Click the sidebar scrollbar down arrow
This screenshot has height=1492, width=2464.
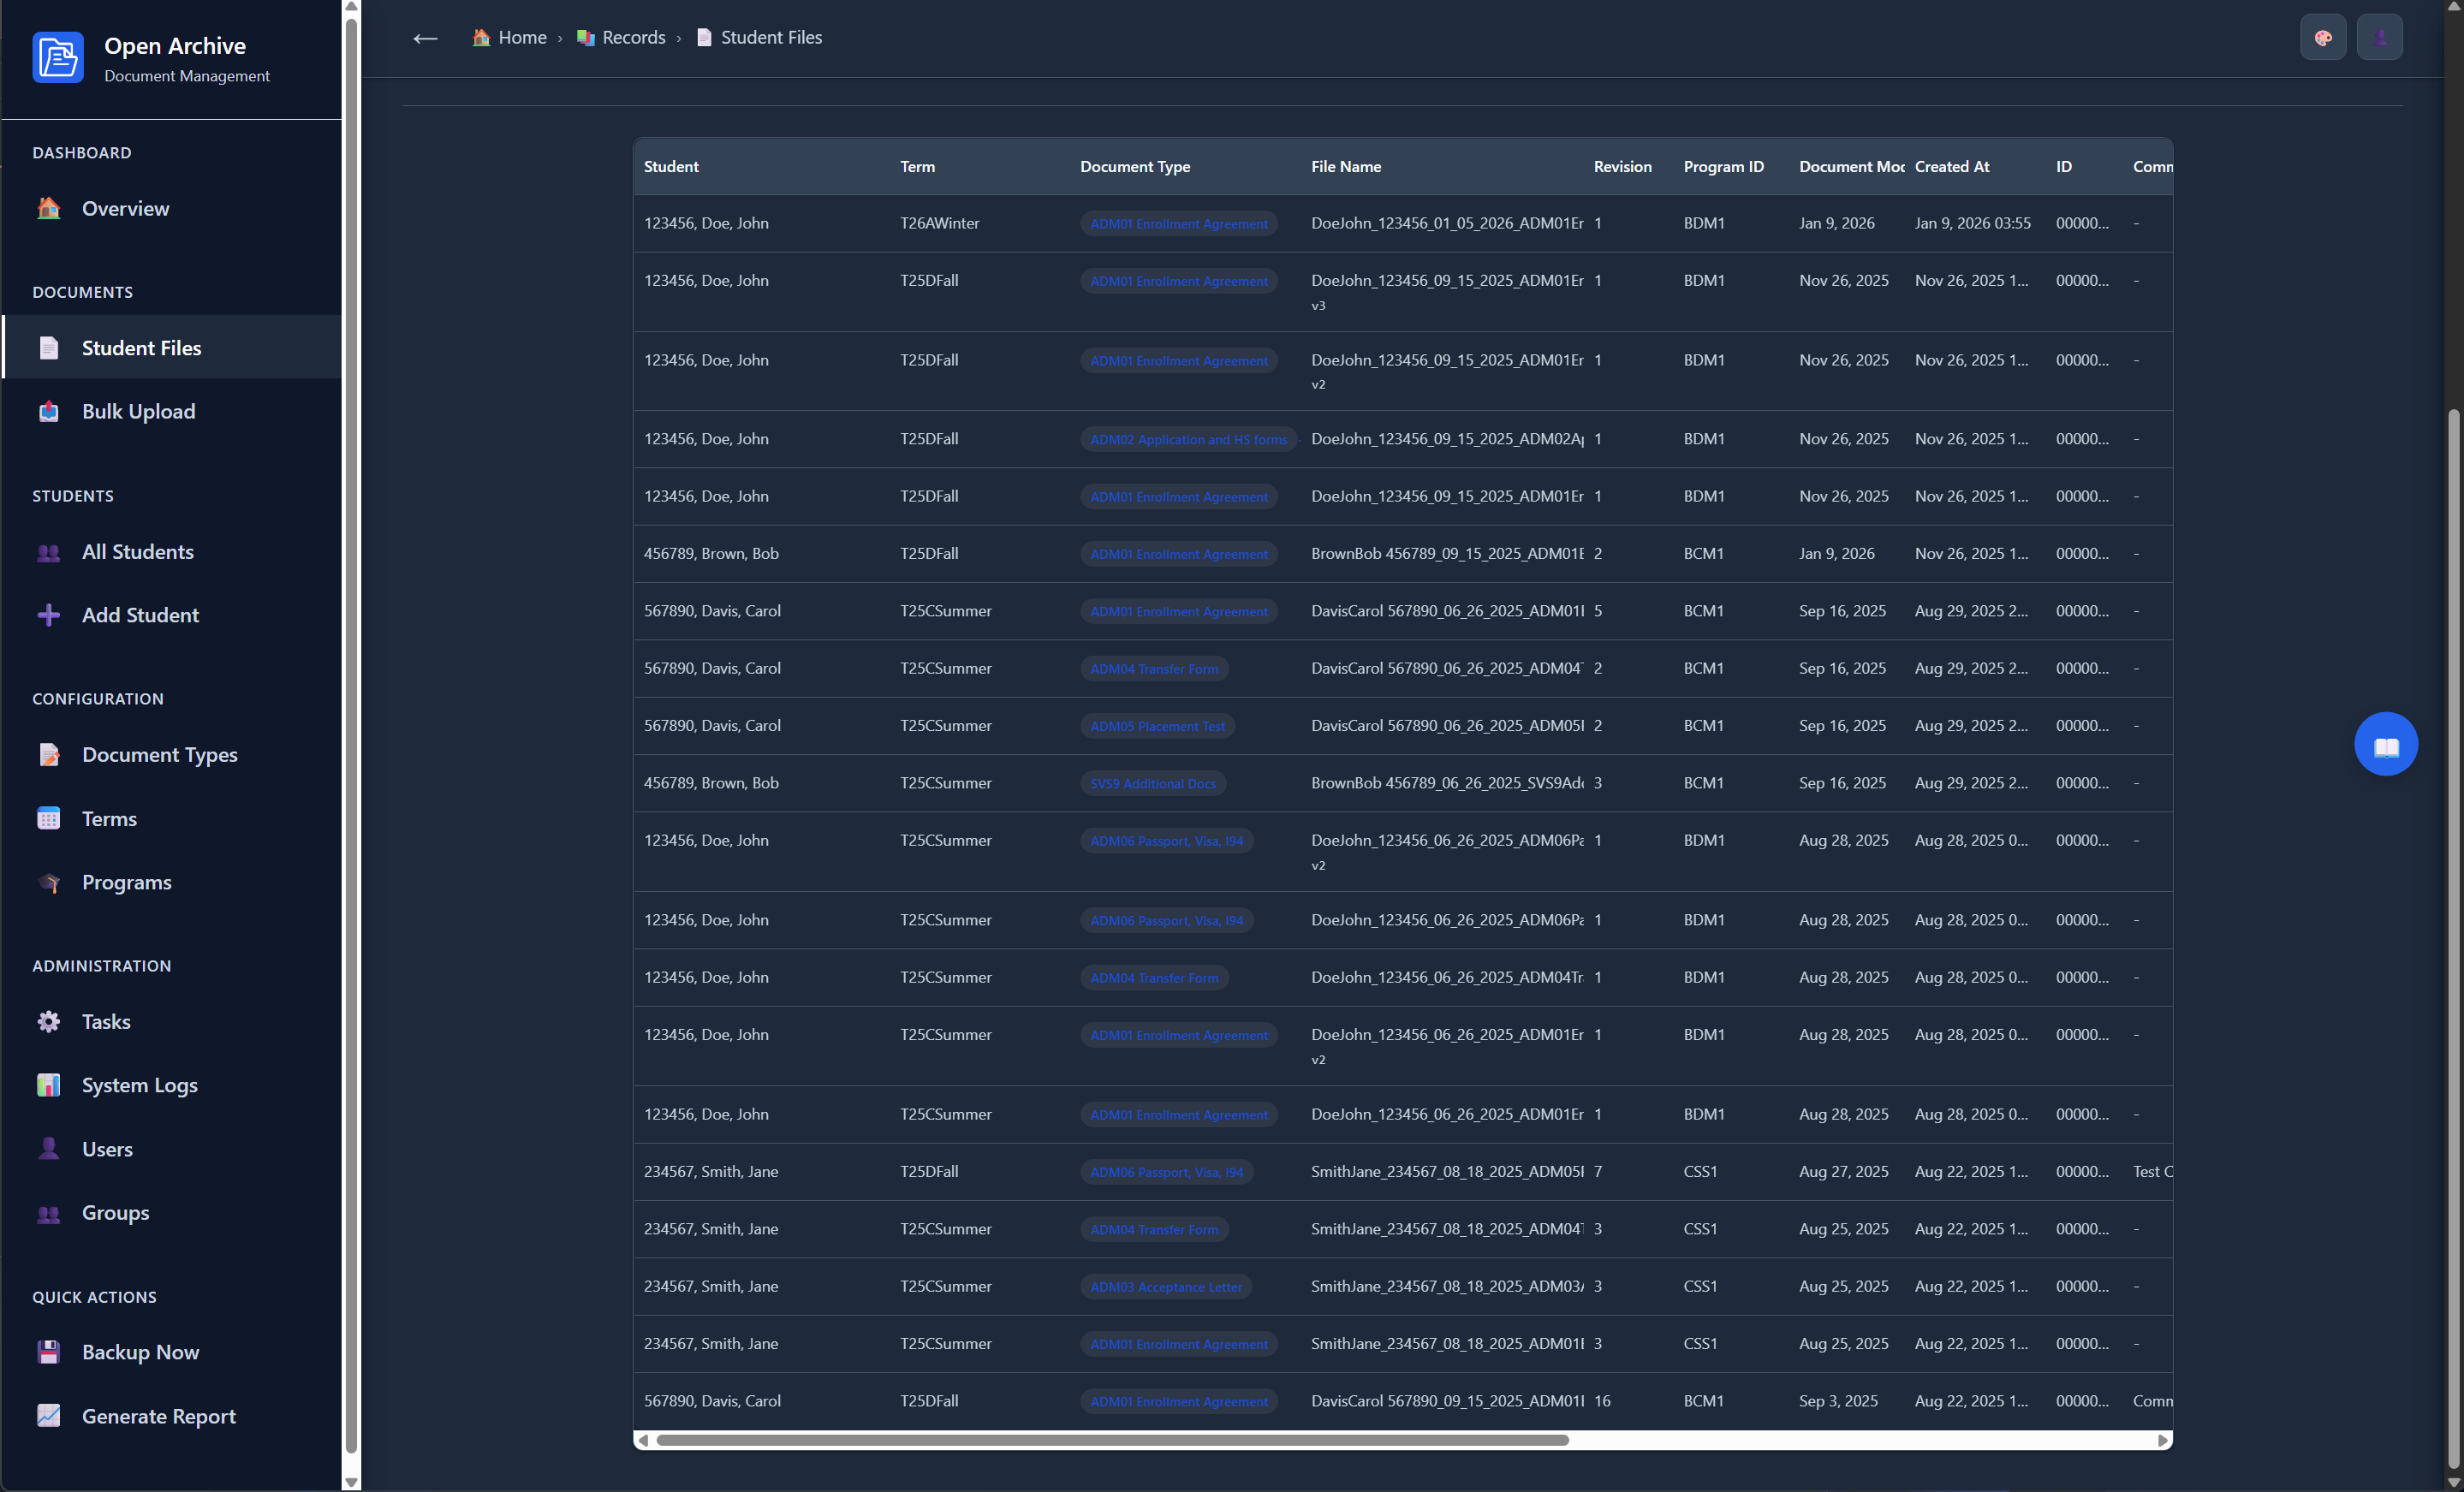[351, 1482]
